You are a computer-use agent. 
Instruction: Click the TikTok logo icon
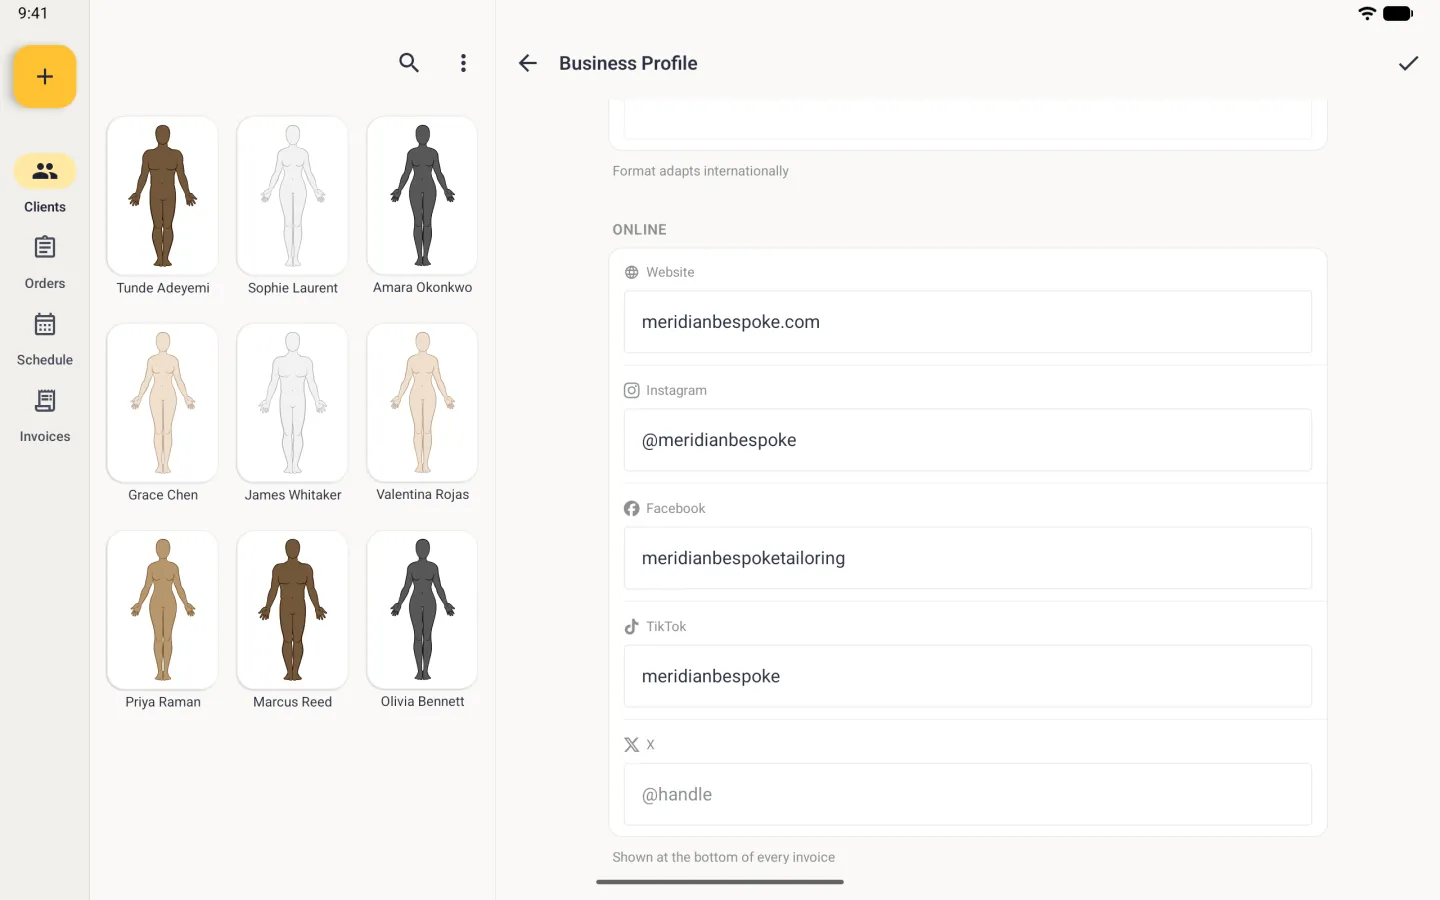point(632,626)
